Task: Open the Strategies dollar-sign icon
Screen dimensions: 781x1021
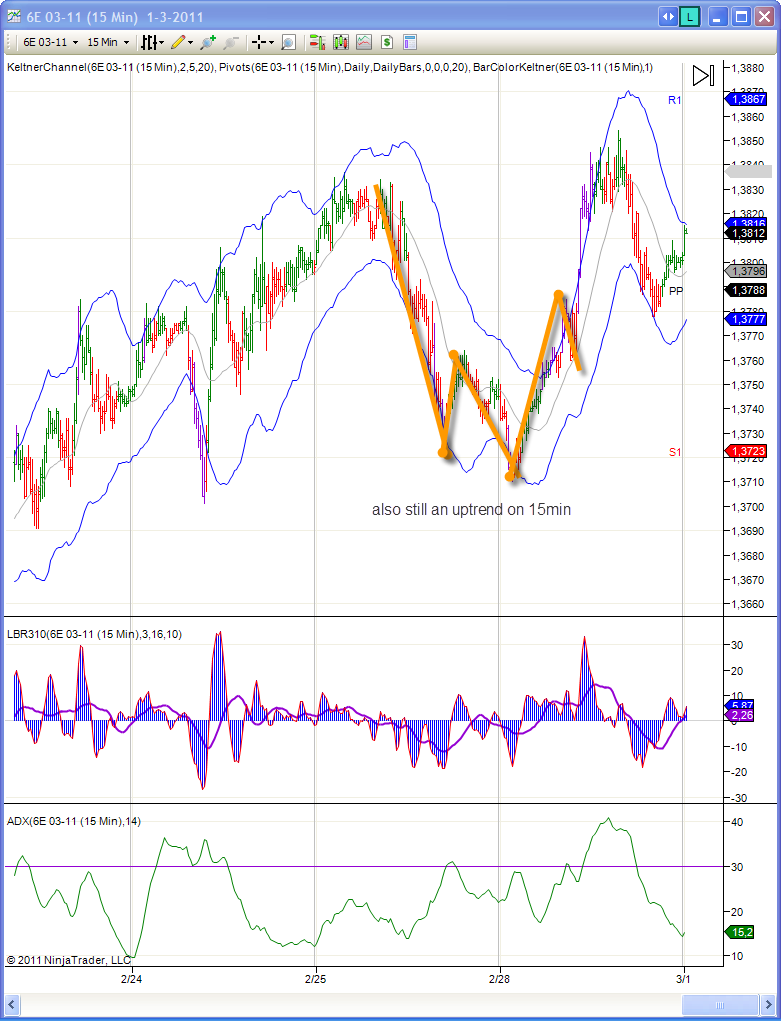Action: (387, 42)
